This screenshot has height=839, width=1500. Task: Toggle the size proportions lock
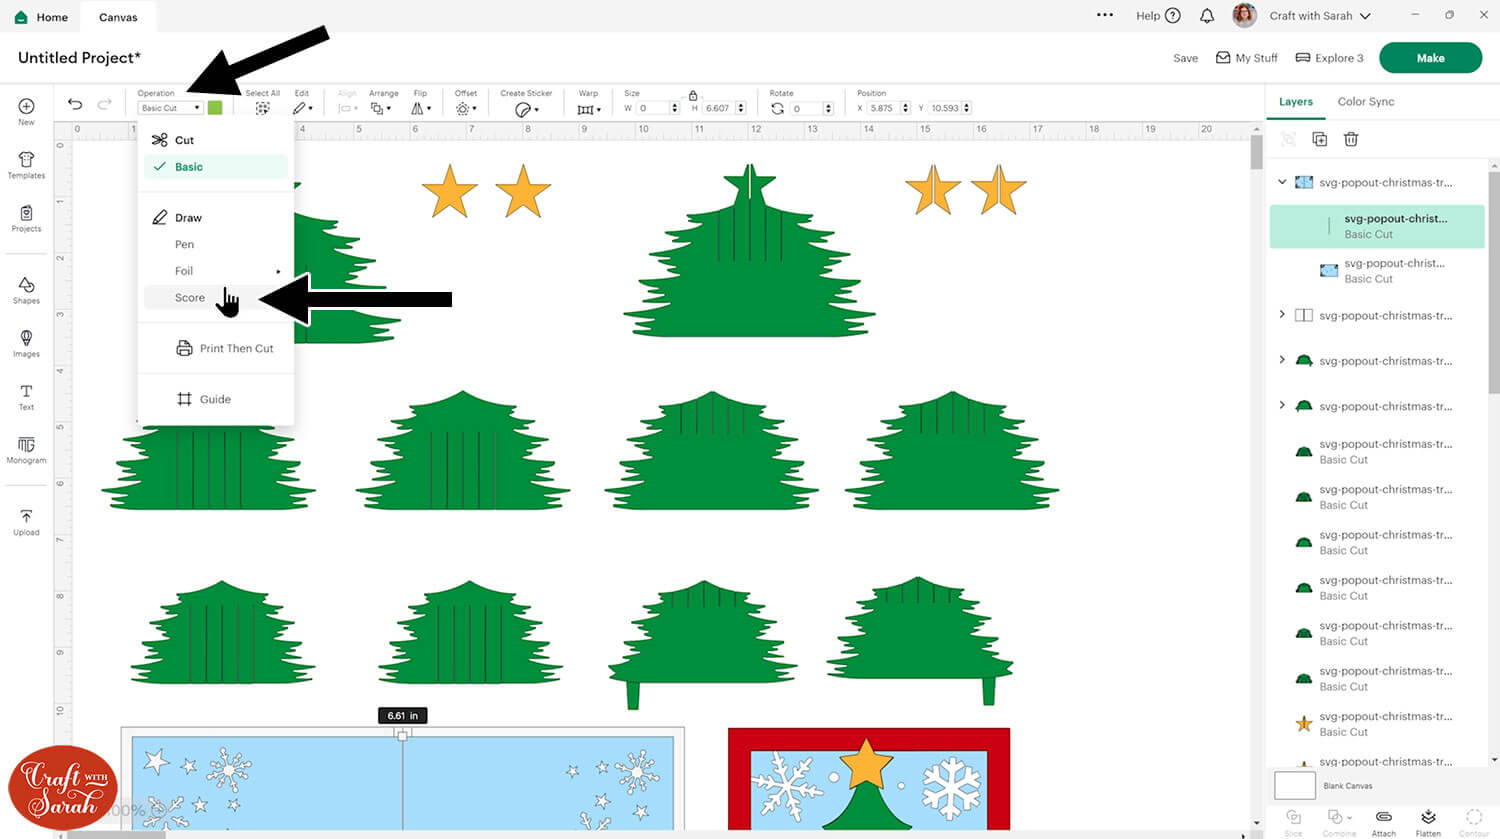coord(693,95)
